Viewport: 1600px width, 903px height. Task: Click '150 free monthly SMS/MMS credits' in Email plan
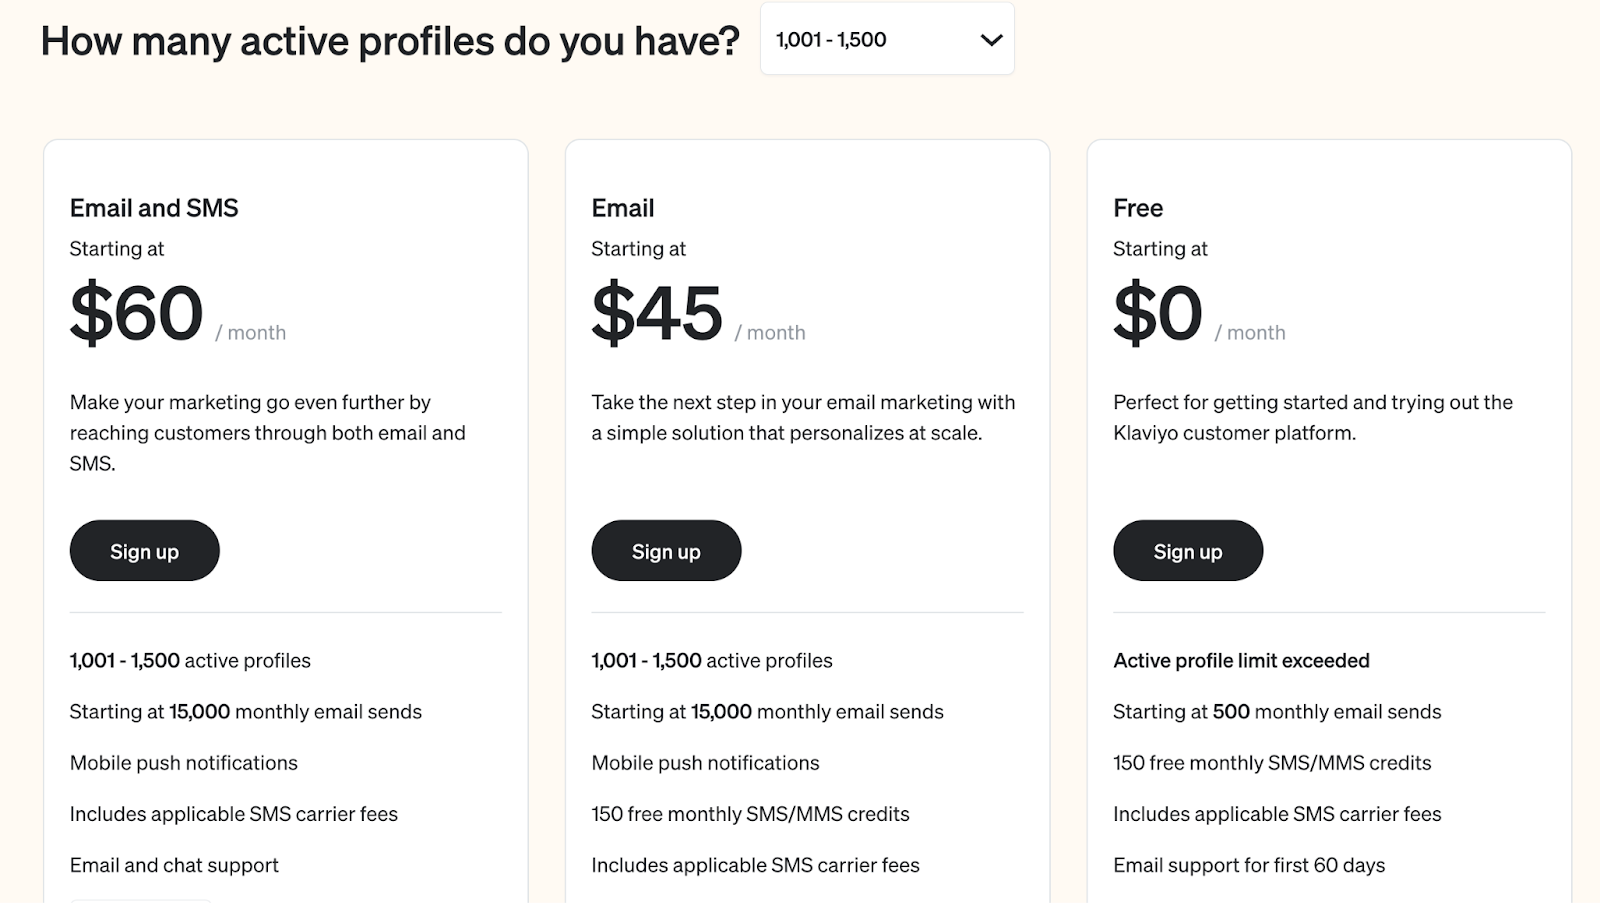tap(750, 814)
